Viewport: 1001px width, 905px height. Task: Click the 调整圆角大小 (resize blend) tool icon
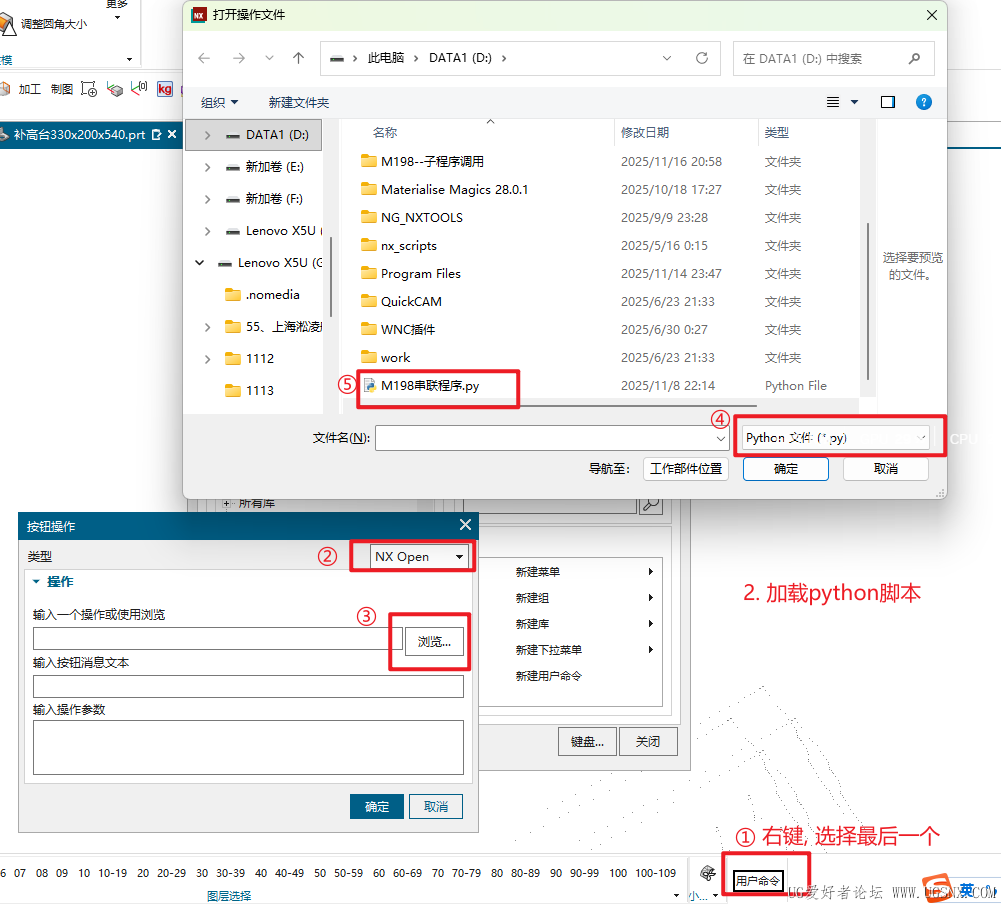6,24
